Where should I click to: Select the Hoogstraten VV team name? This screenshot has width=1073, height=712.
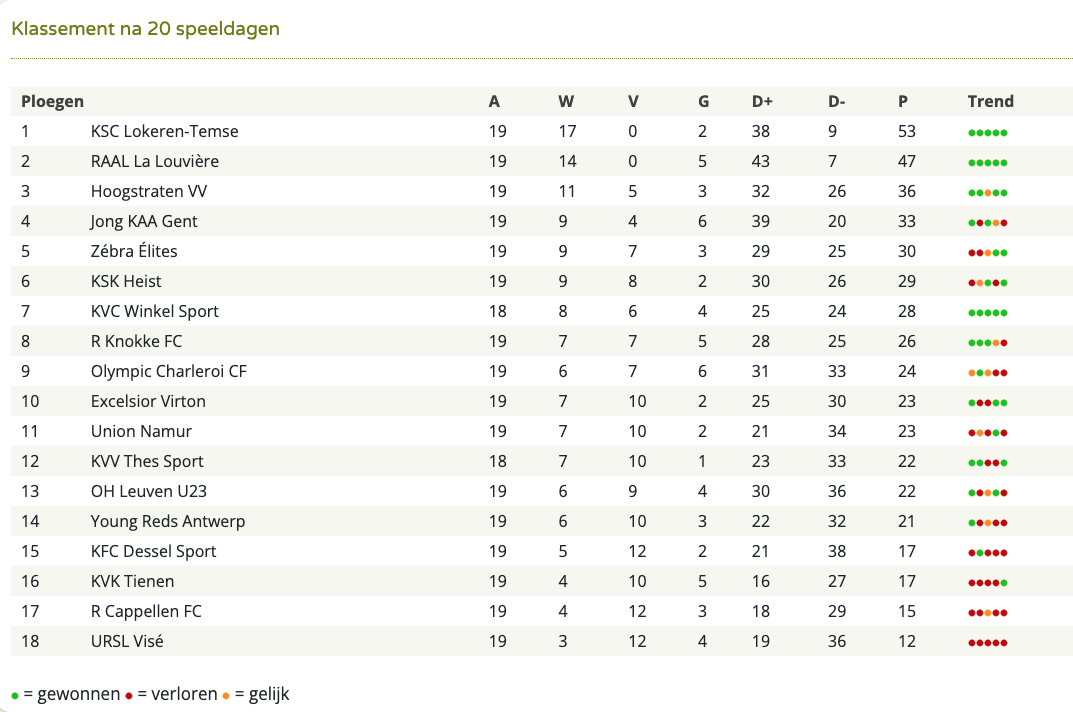[x=148, y=191]
